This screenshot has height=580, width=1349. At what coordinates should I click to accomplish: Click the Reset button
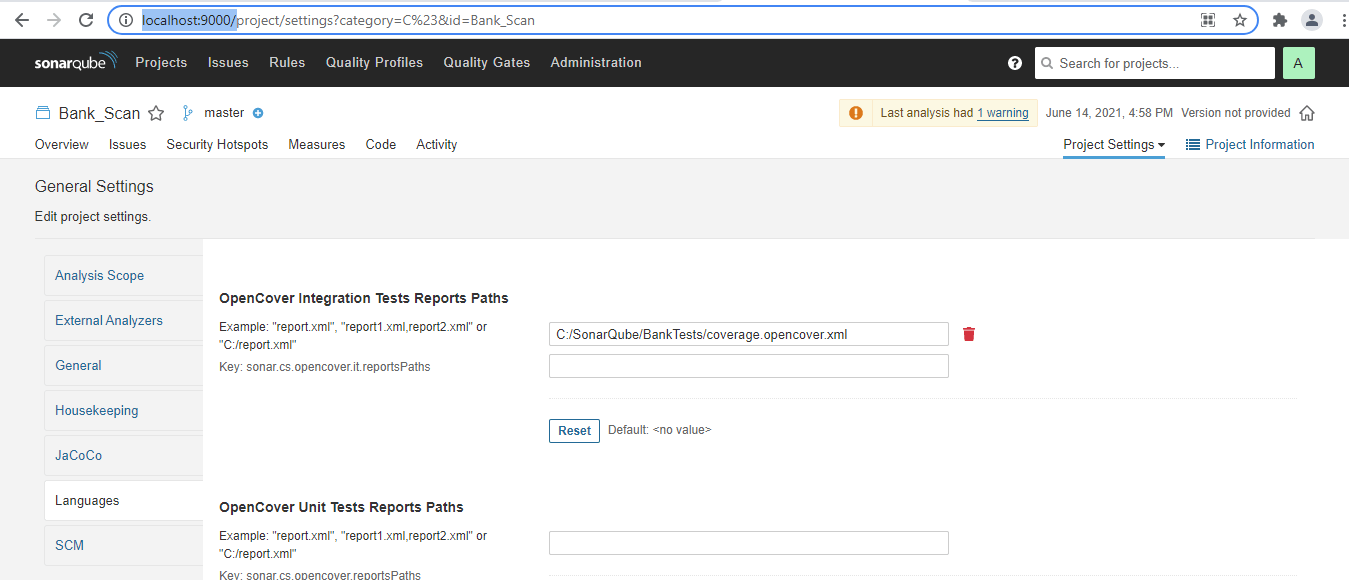pyautogui.click(x=573, y=430)
